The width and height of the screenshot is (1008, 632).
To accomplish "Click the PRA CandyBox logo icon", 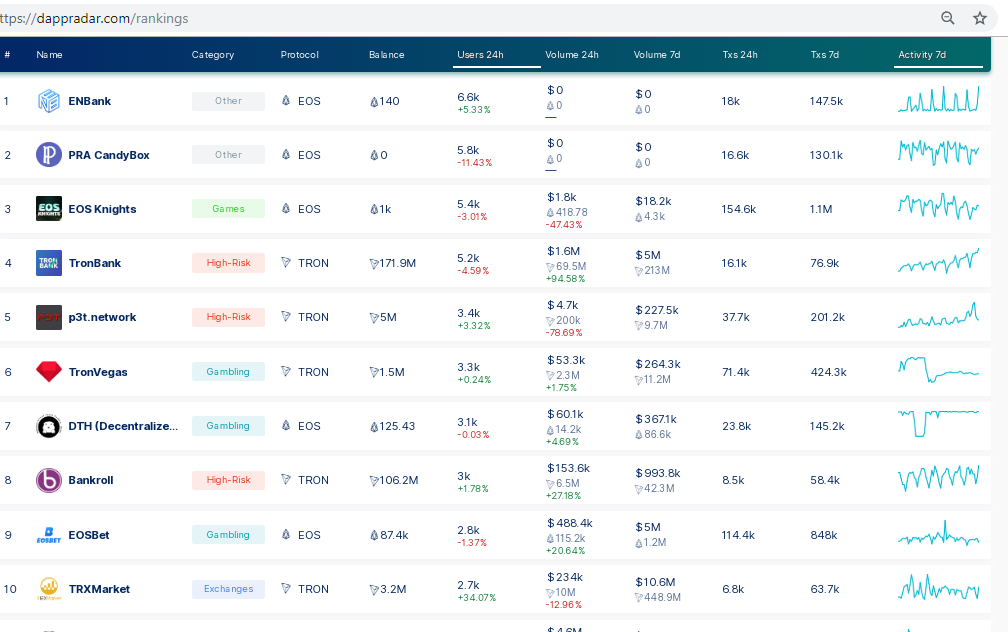I will coord(49,155).
